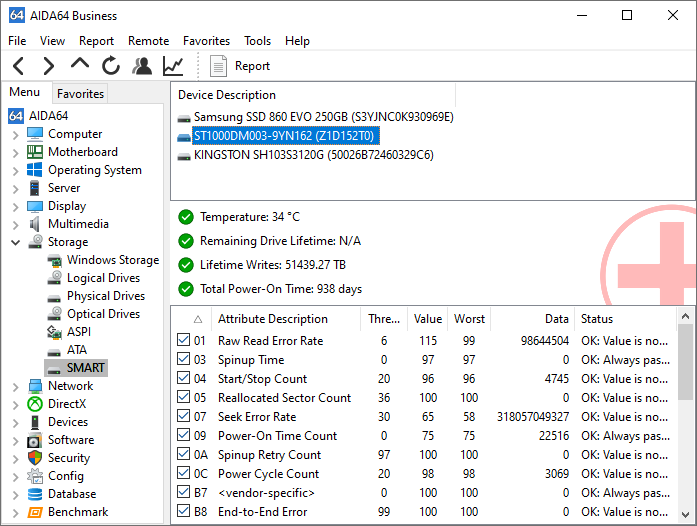Open the Tools menu

[x=257, y=41]
